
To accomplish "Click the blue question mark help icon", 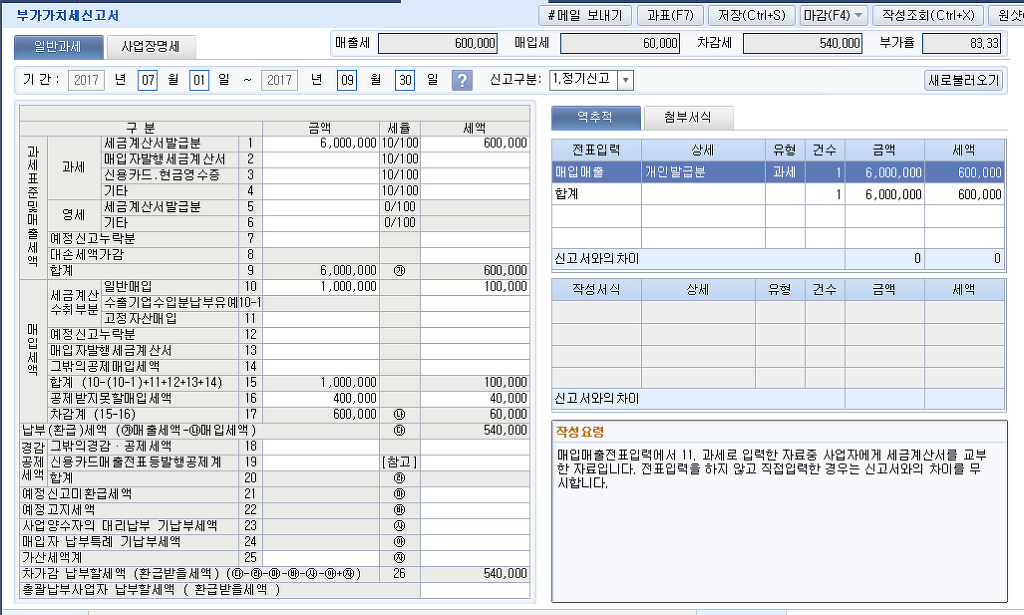I will 462,81.
